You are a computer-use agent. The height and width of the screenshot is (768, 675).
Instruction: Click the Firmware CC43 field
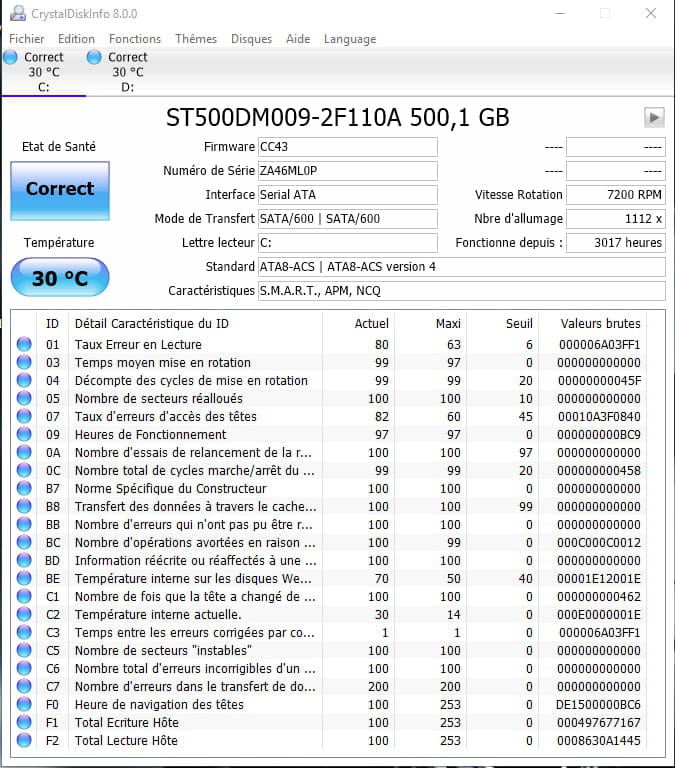347,147
